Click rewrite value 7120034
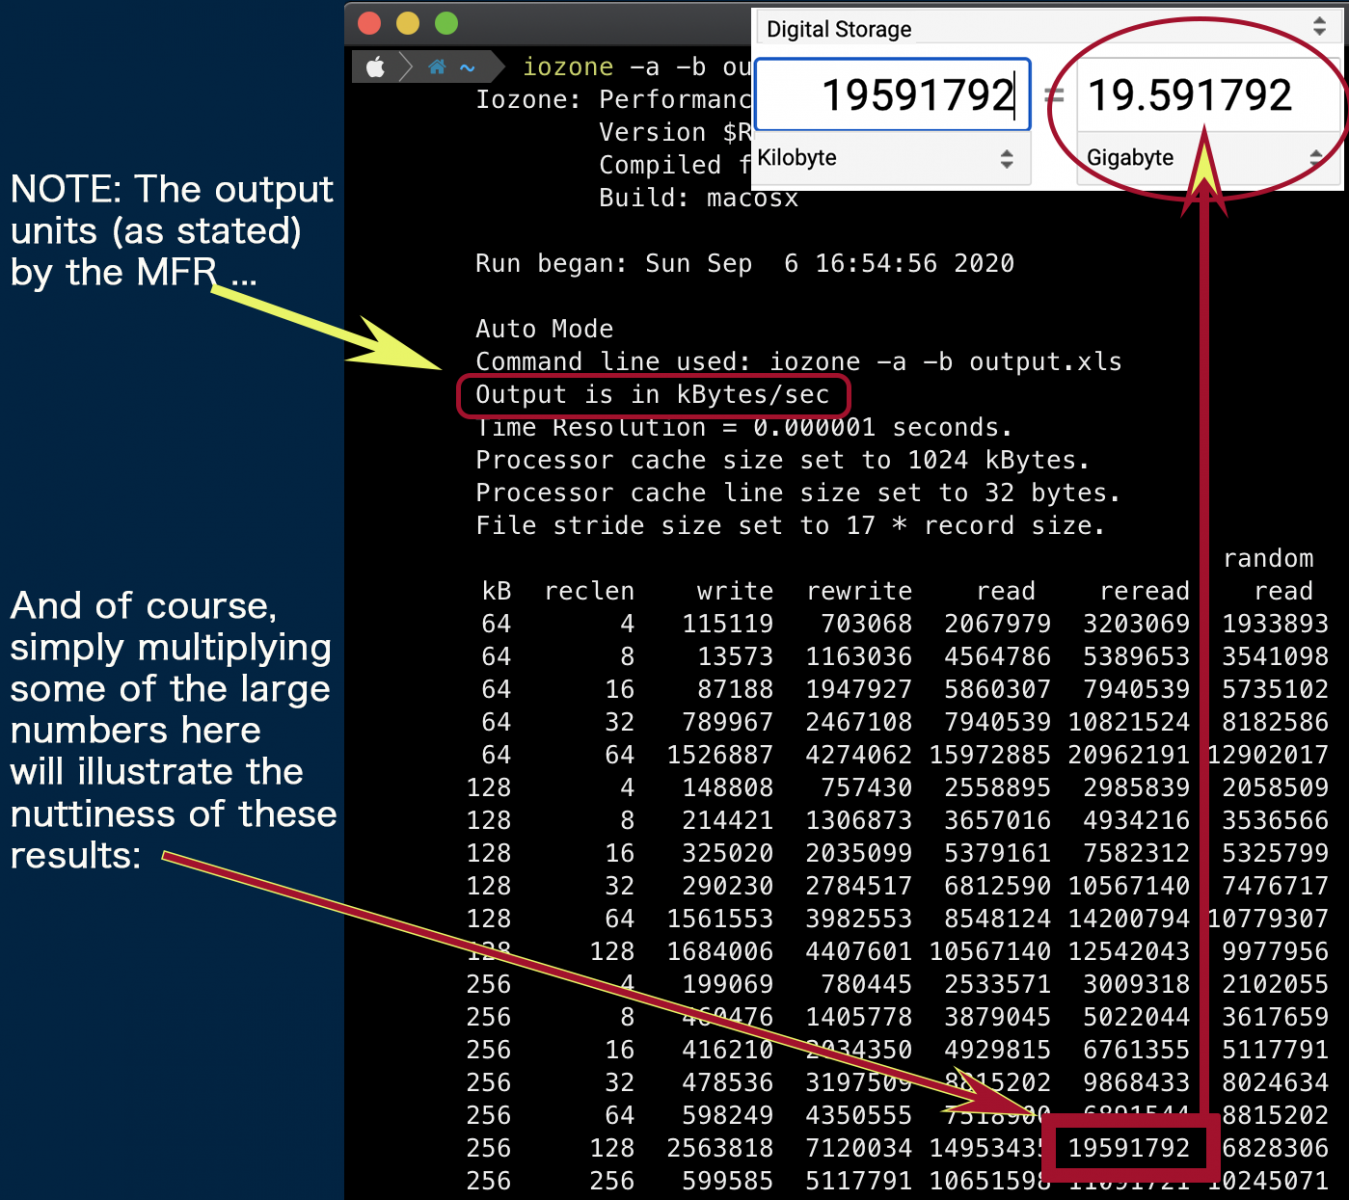The image size is (1349, 1200). click(860, 1149)
